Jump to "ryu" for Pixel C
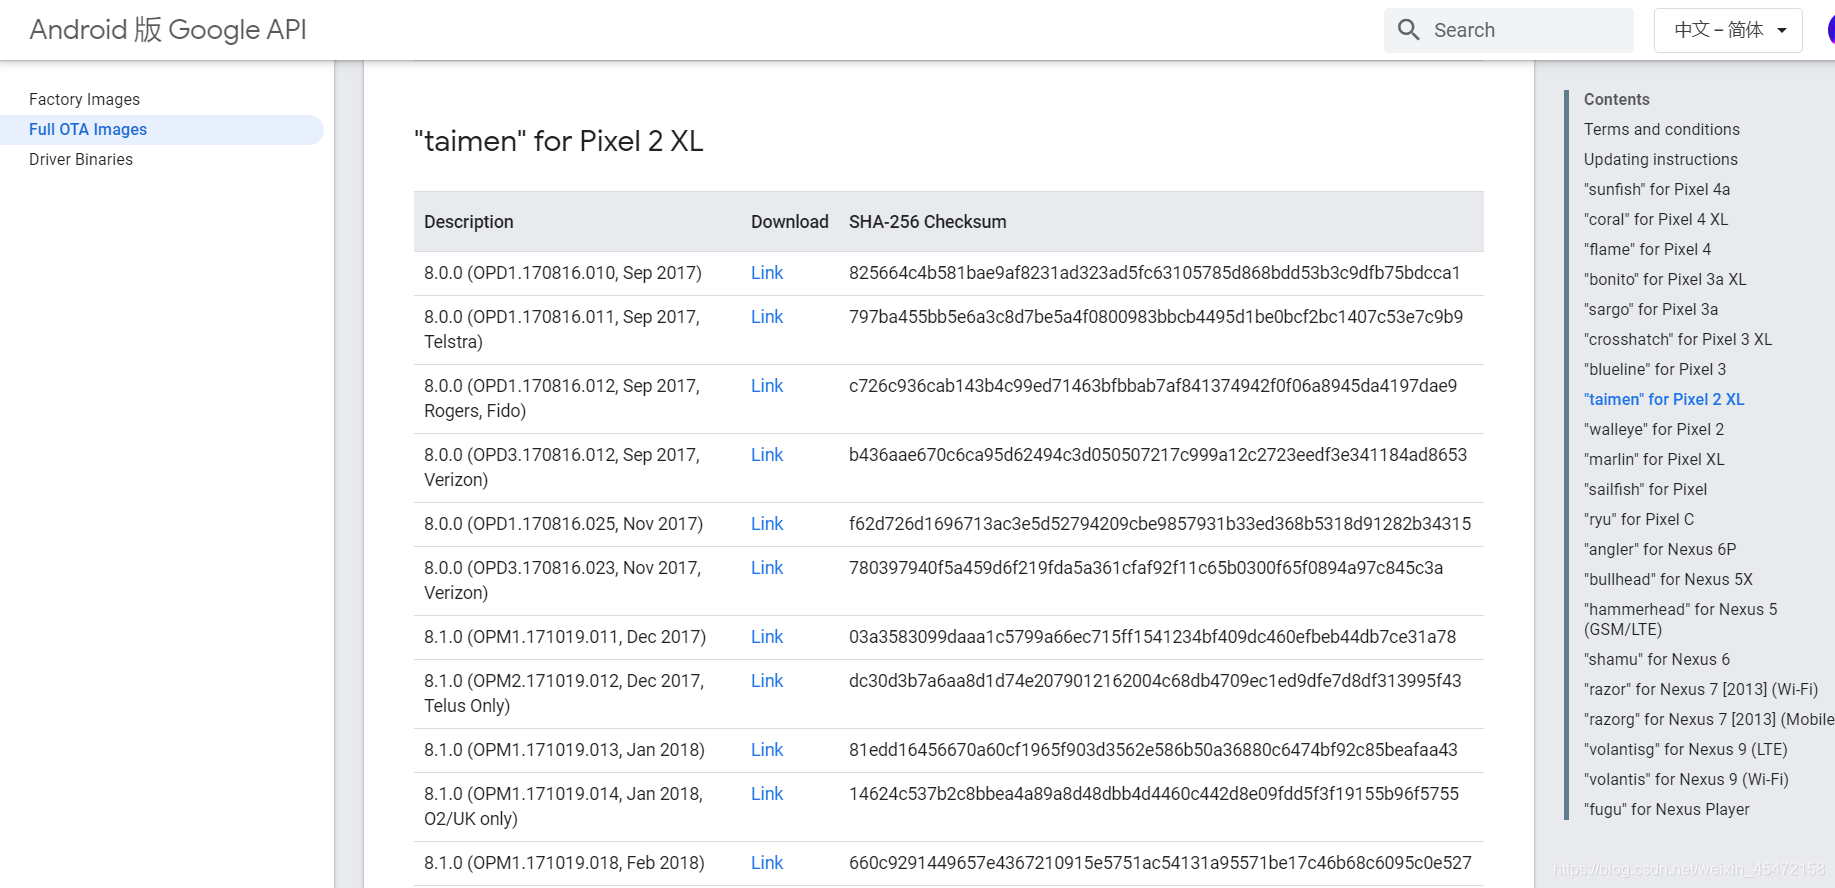This screenshot has width=1835, height=888. 1639,519
